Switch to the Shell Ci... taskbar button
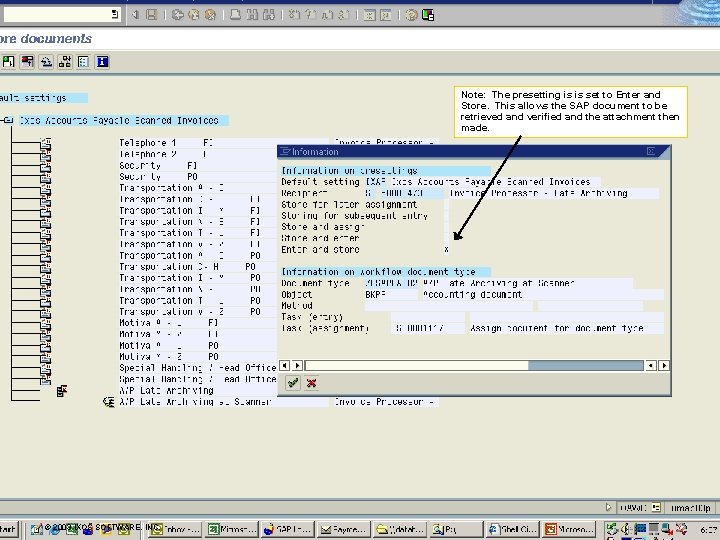Image resolution: width=720 pixels, height=540 pixels. coord(512,529)
